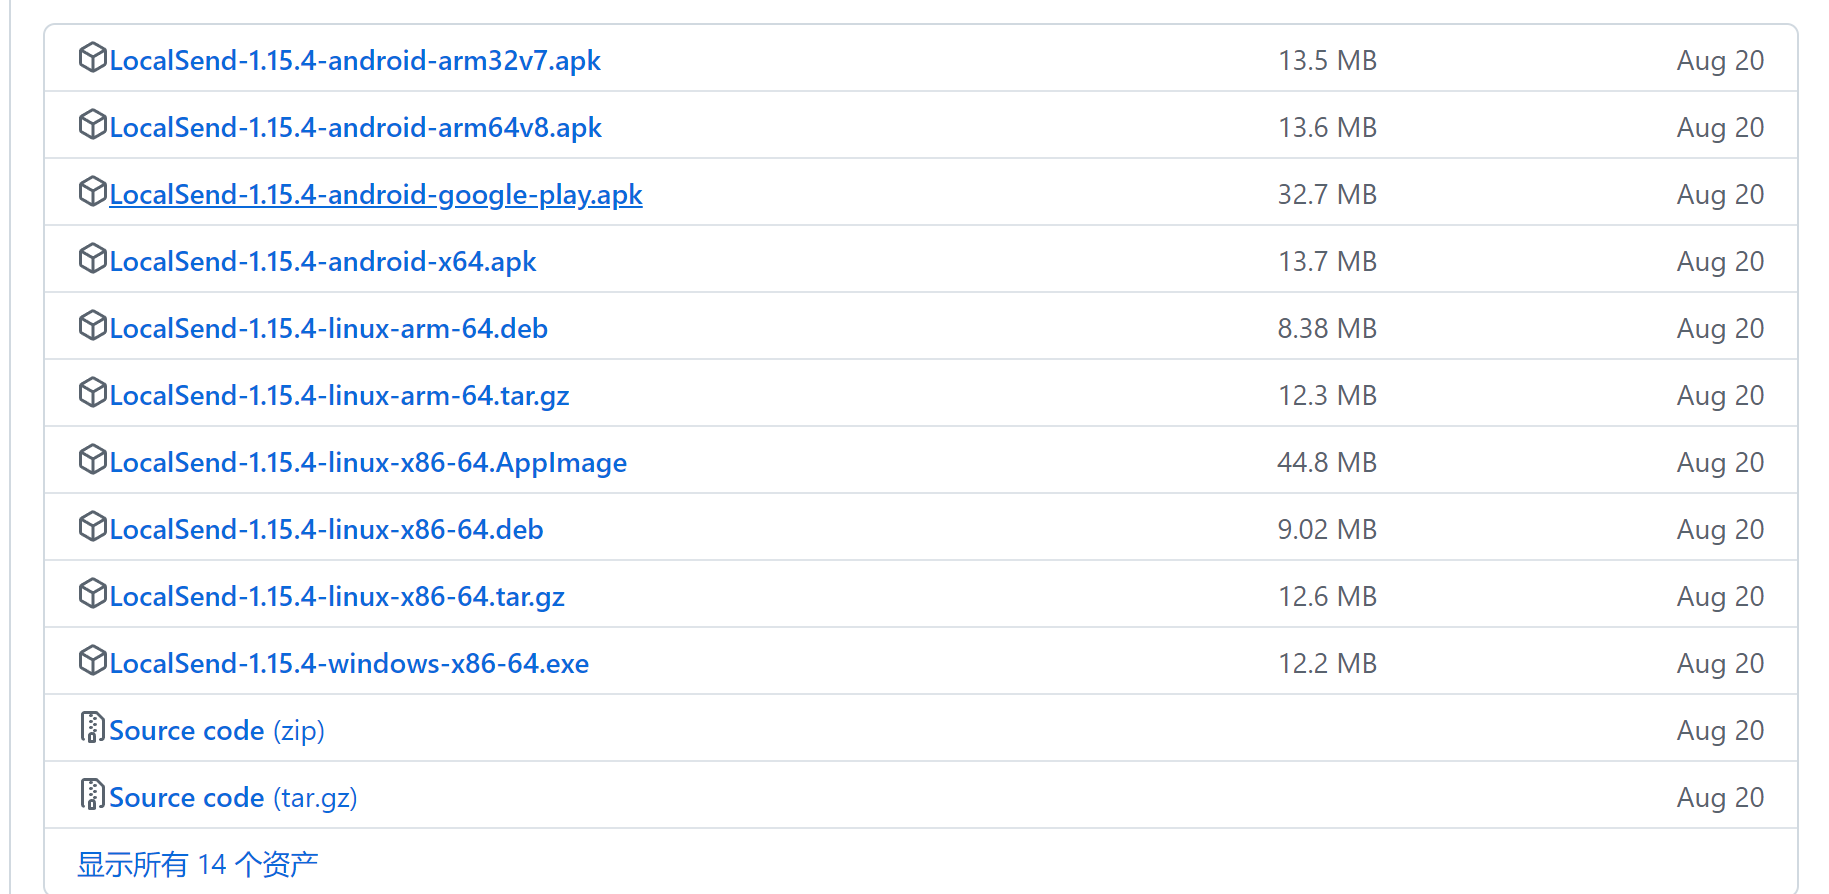Click 44.8 MB size of AppImage row

click(x=1326, y=463)
